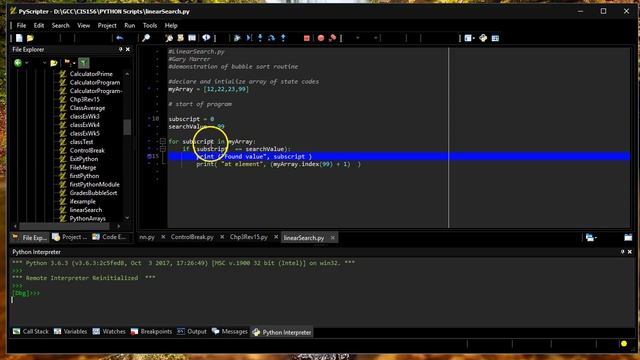This screenshot has height=360, width=640.
Task: Select ClassAverage in File Explorer tree
Action: pyautogui.click(x=87, y=108)
